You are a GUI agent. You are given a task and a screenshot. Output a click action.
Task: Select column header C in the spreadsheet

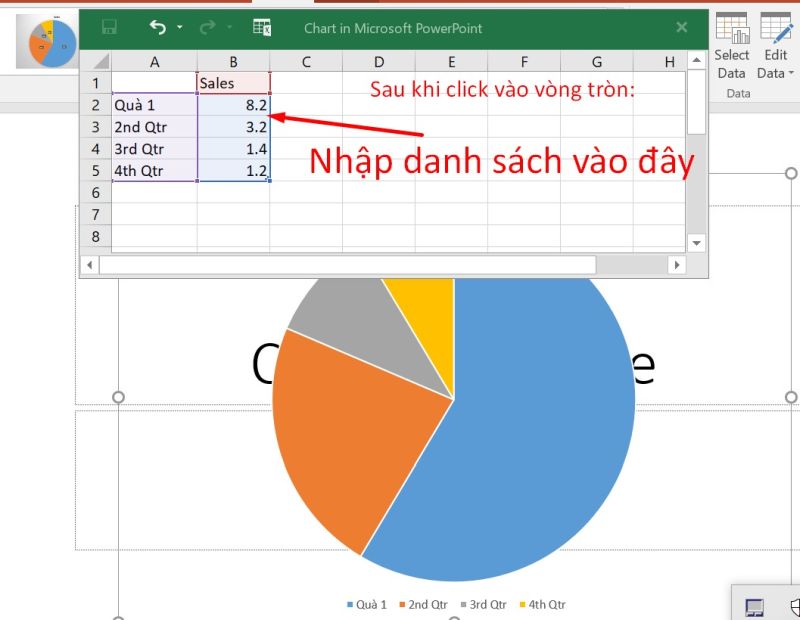[x=306, y=62]
